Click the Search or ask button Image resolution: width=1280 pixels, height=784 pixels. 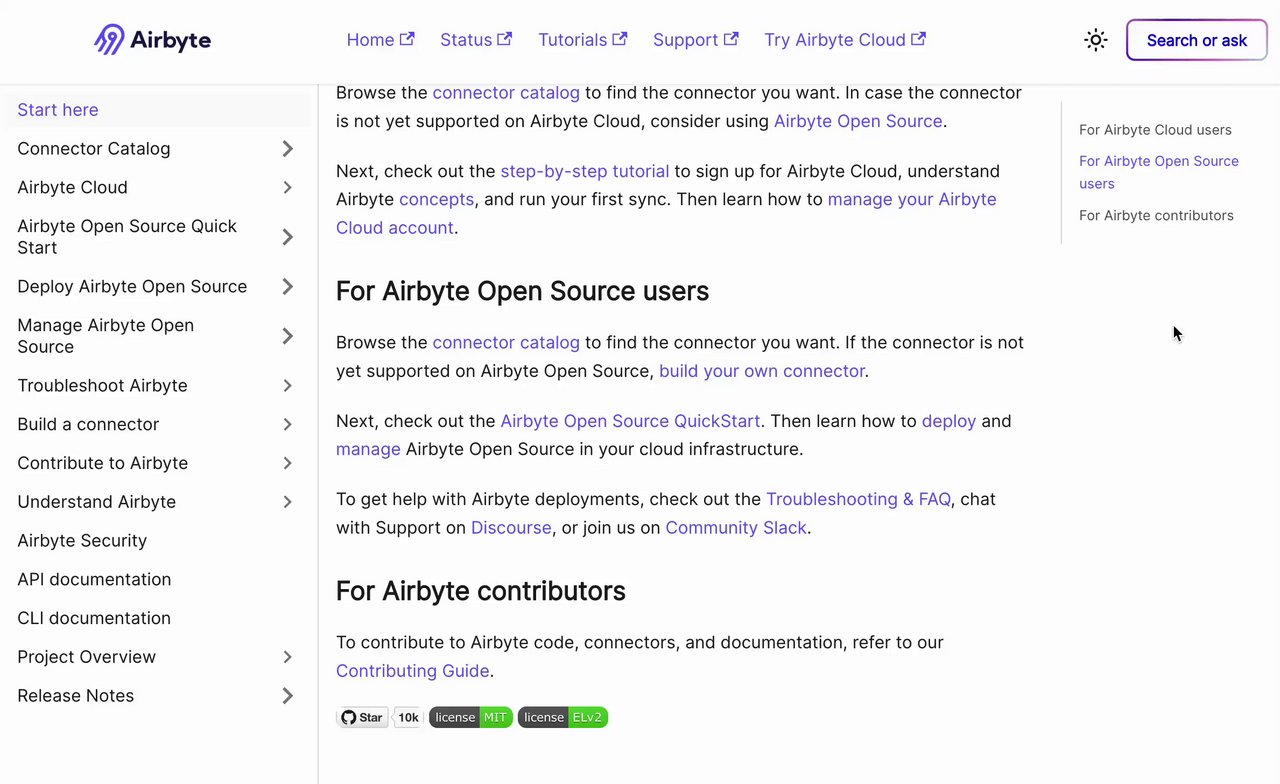pos(1196,40)
